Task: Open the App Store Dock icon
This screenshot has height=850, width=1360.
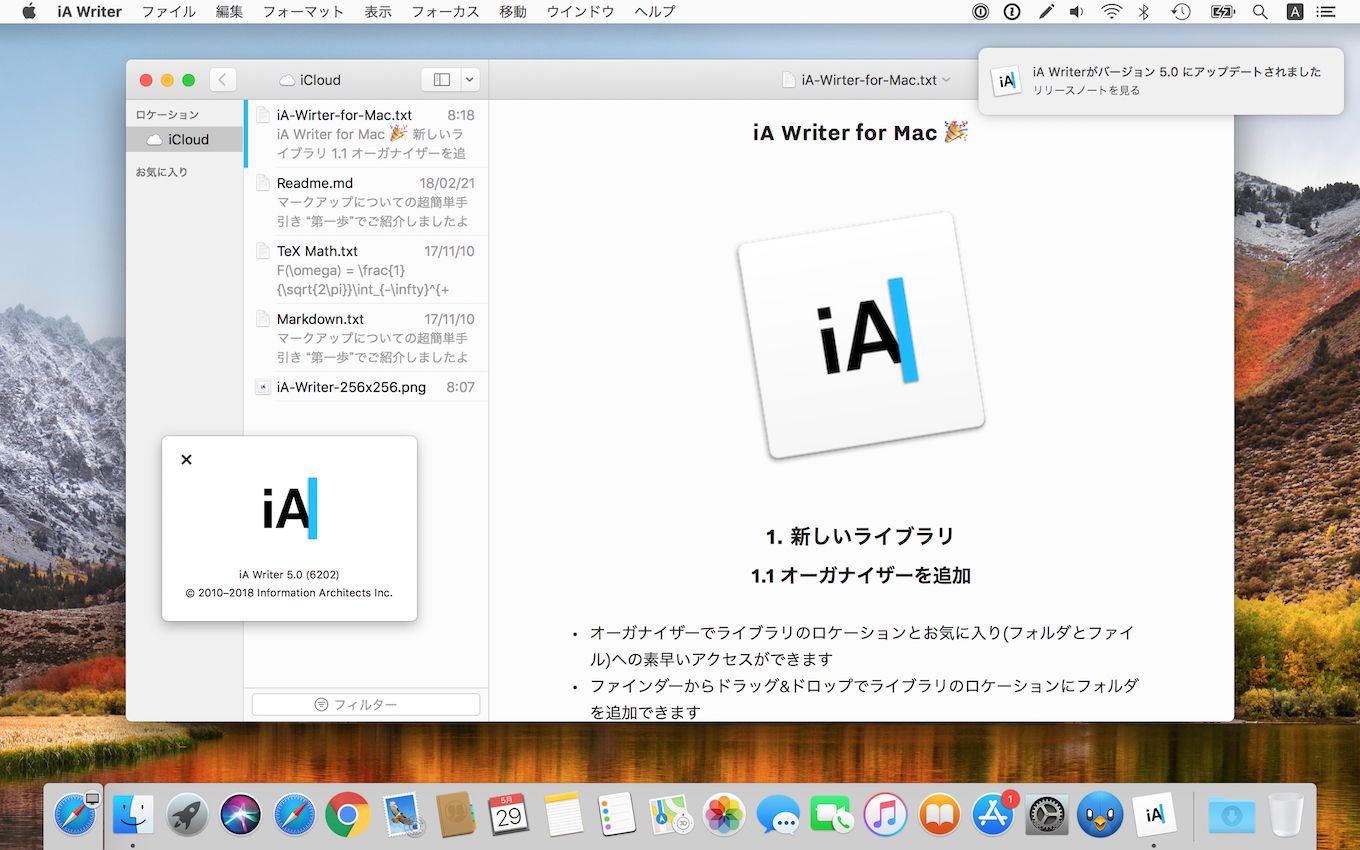Action: pos(994,815)
